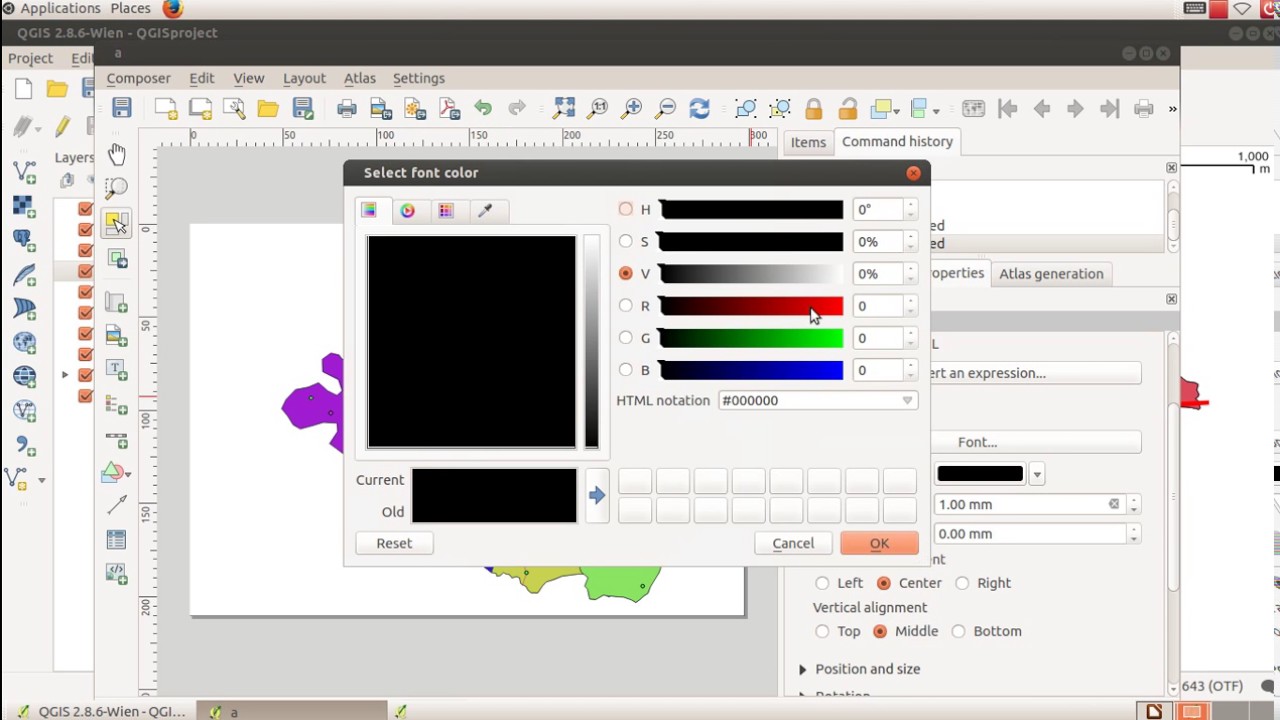Undo last composer change
This screenshot has height=720, width=1280.
pos(483,108)
